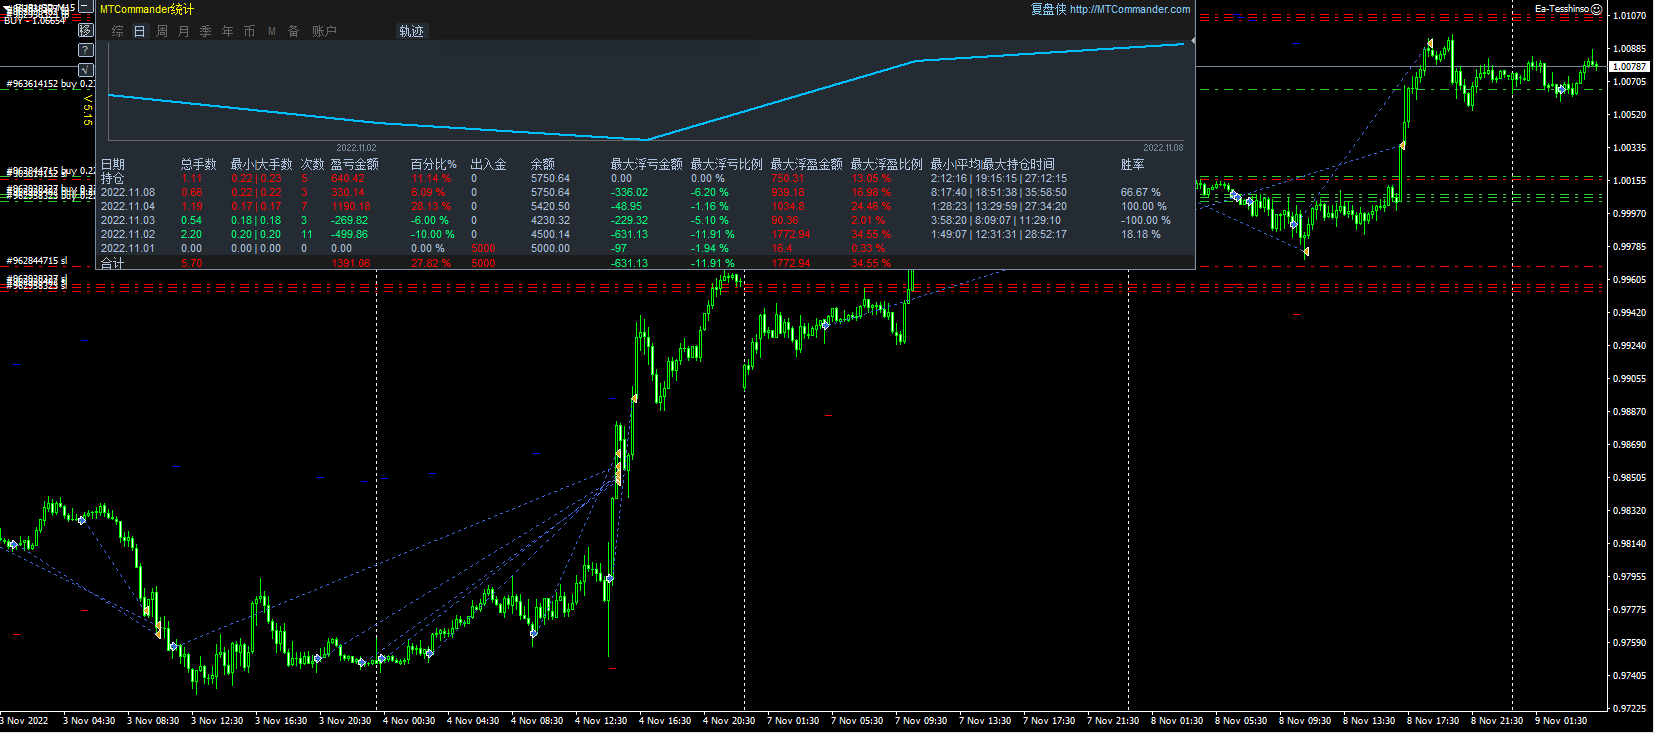This screenshot has height=734, width=1654.
Task: Click the current price label 1.00787
Action: tap(1630, 67)
